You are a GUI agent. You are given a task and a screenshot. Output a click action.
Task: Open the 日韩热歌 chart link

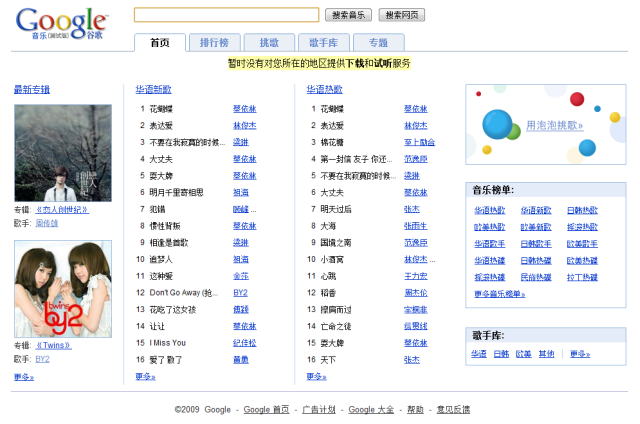click(x=582, y=211)
